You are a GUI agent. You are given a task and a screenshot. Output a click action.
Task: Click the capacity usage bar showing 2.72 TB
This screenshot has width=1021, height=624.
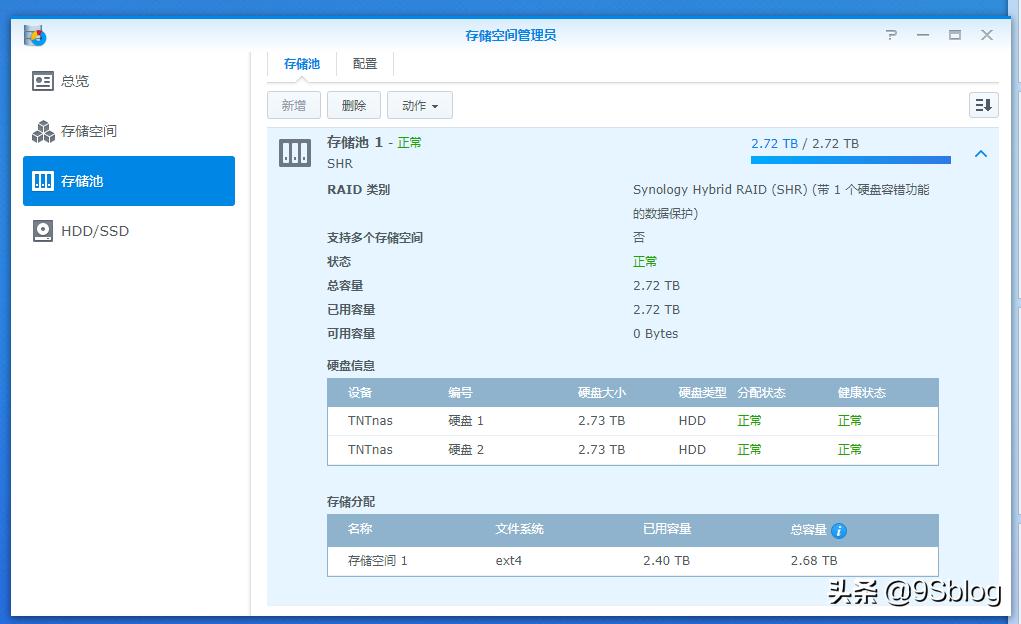pos(850,159)
